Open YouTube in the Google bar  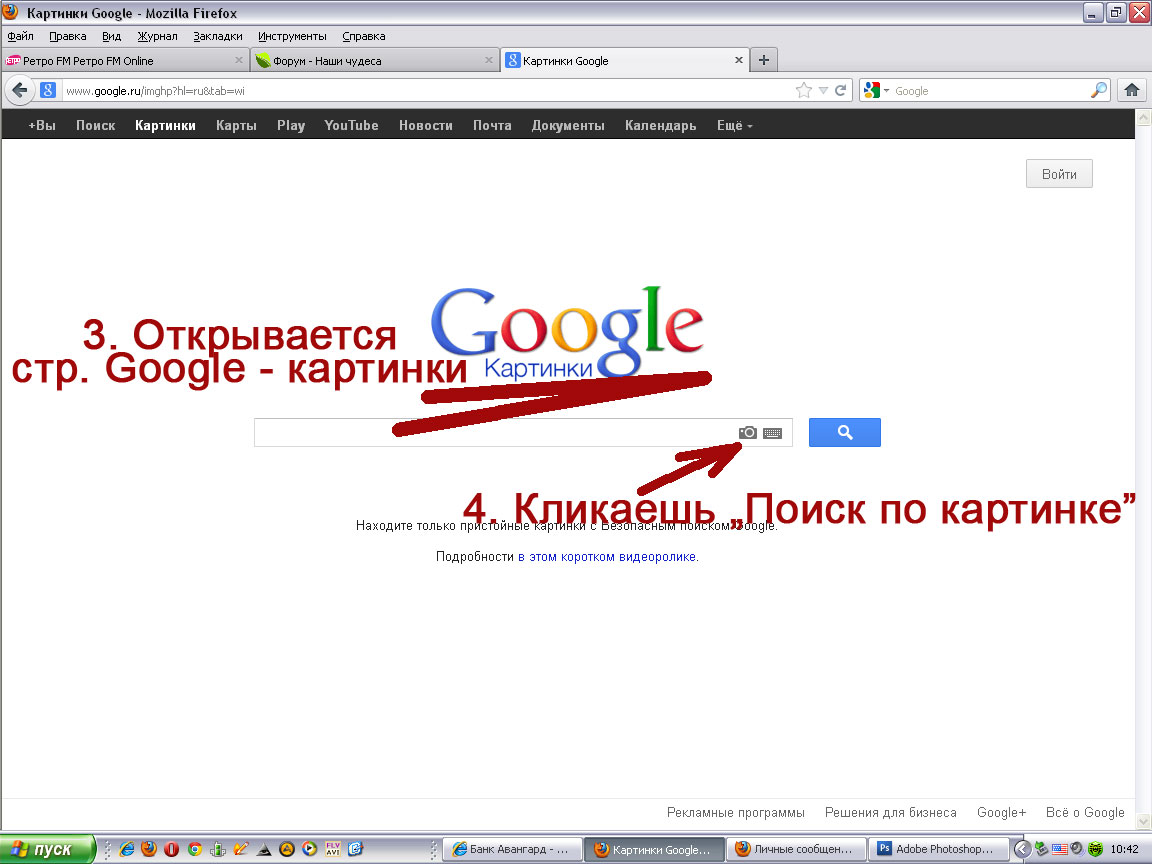(351, 126)
